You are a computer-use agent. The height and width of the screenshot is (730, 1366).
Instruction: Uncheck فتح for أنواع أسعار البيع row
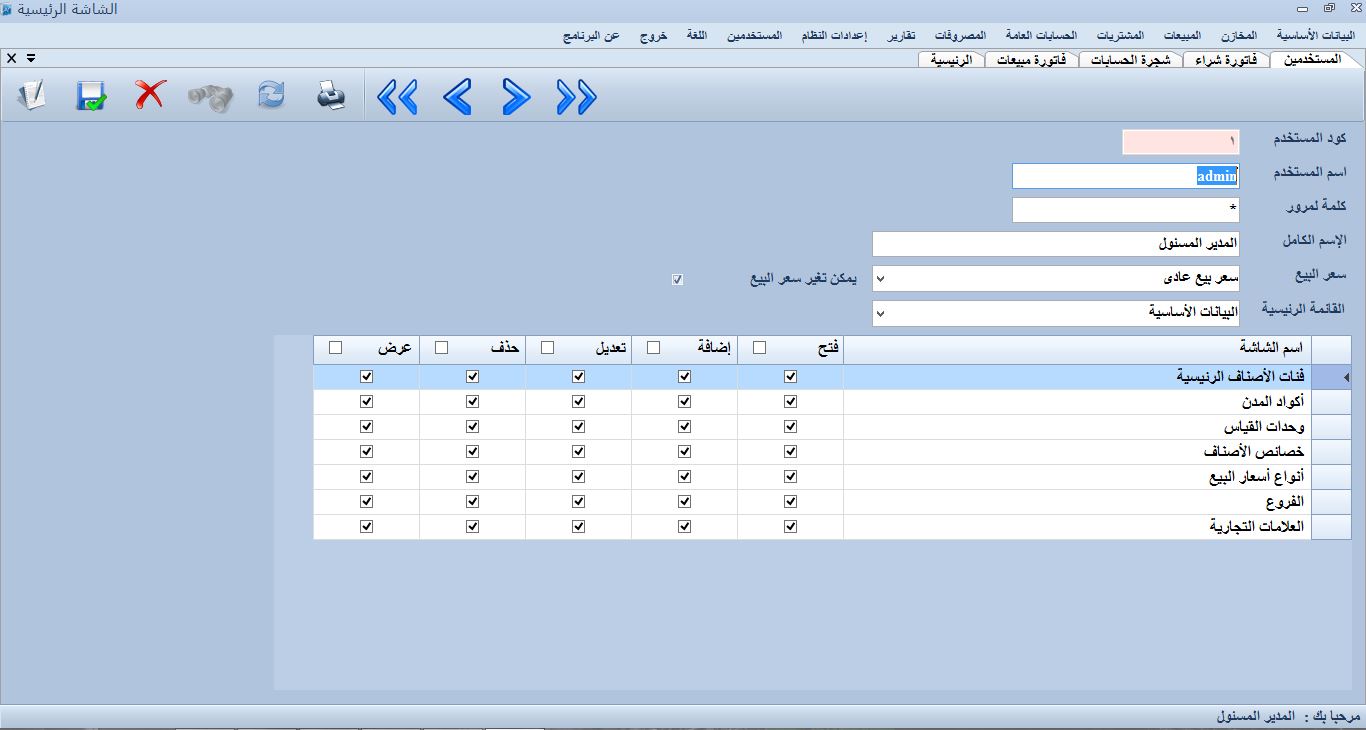pyautogui.click(x=790, y=477)
